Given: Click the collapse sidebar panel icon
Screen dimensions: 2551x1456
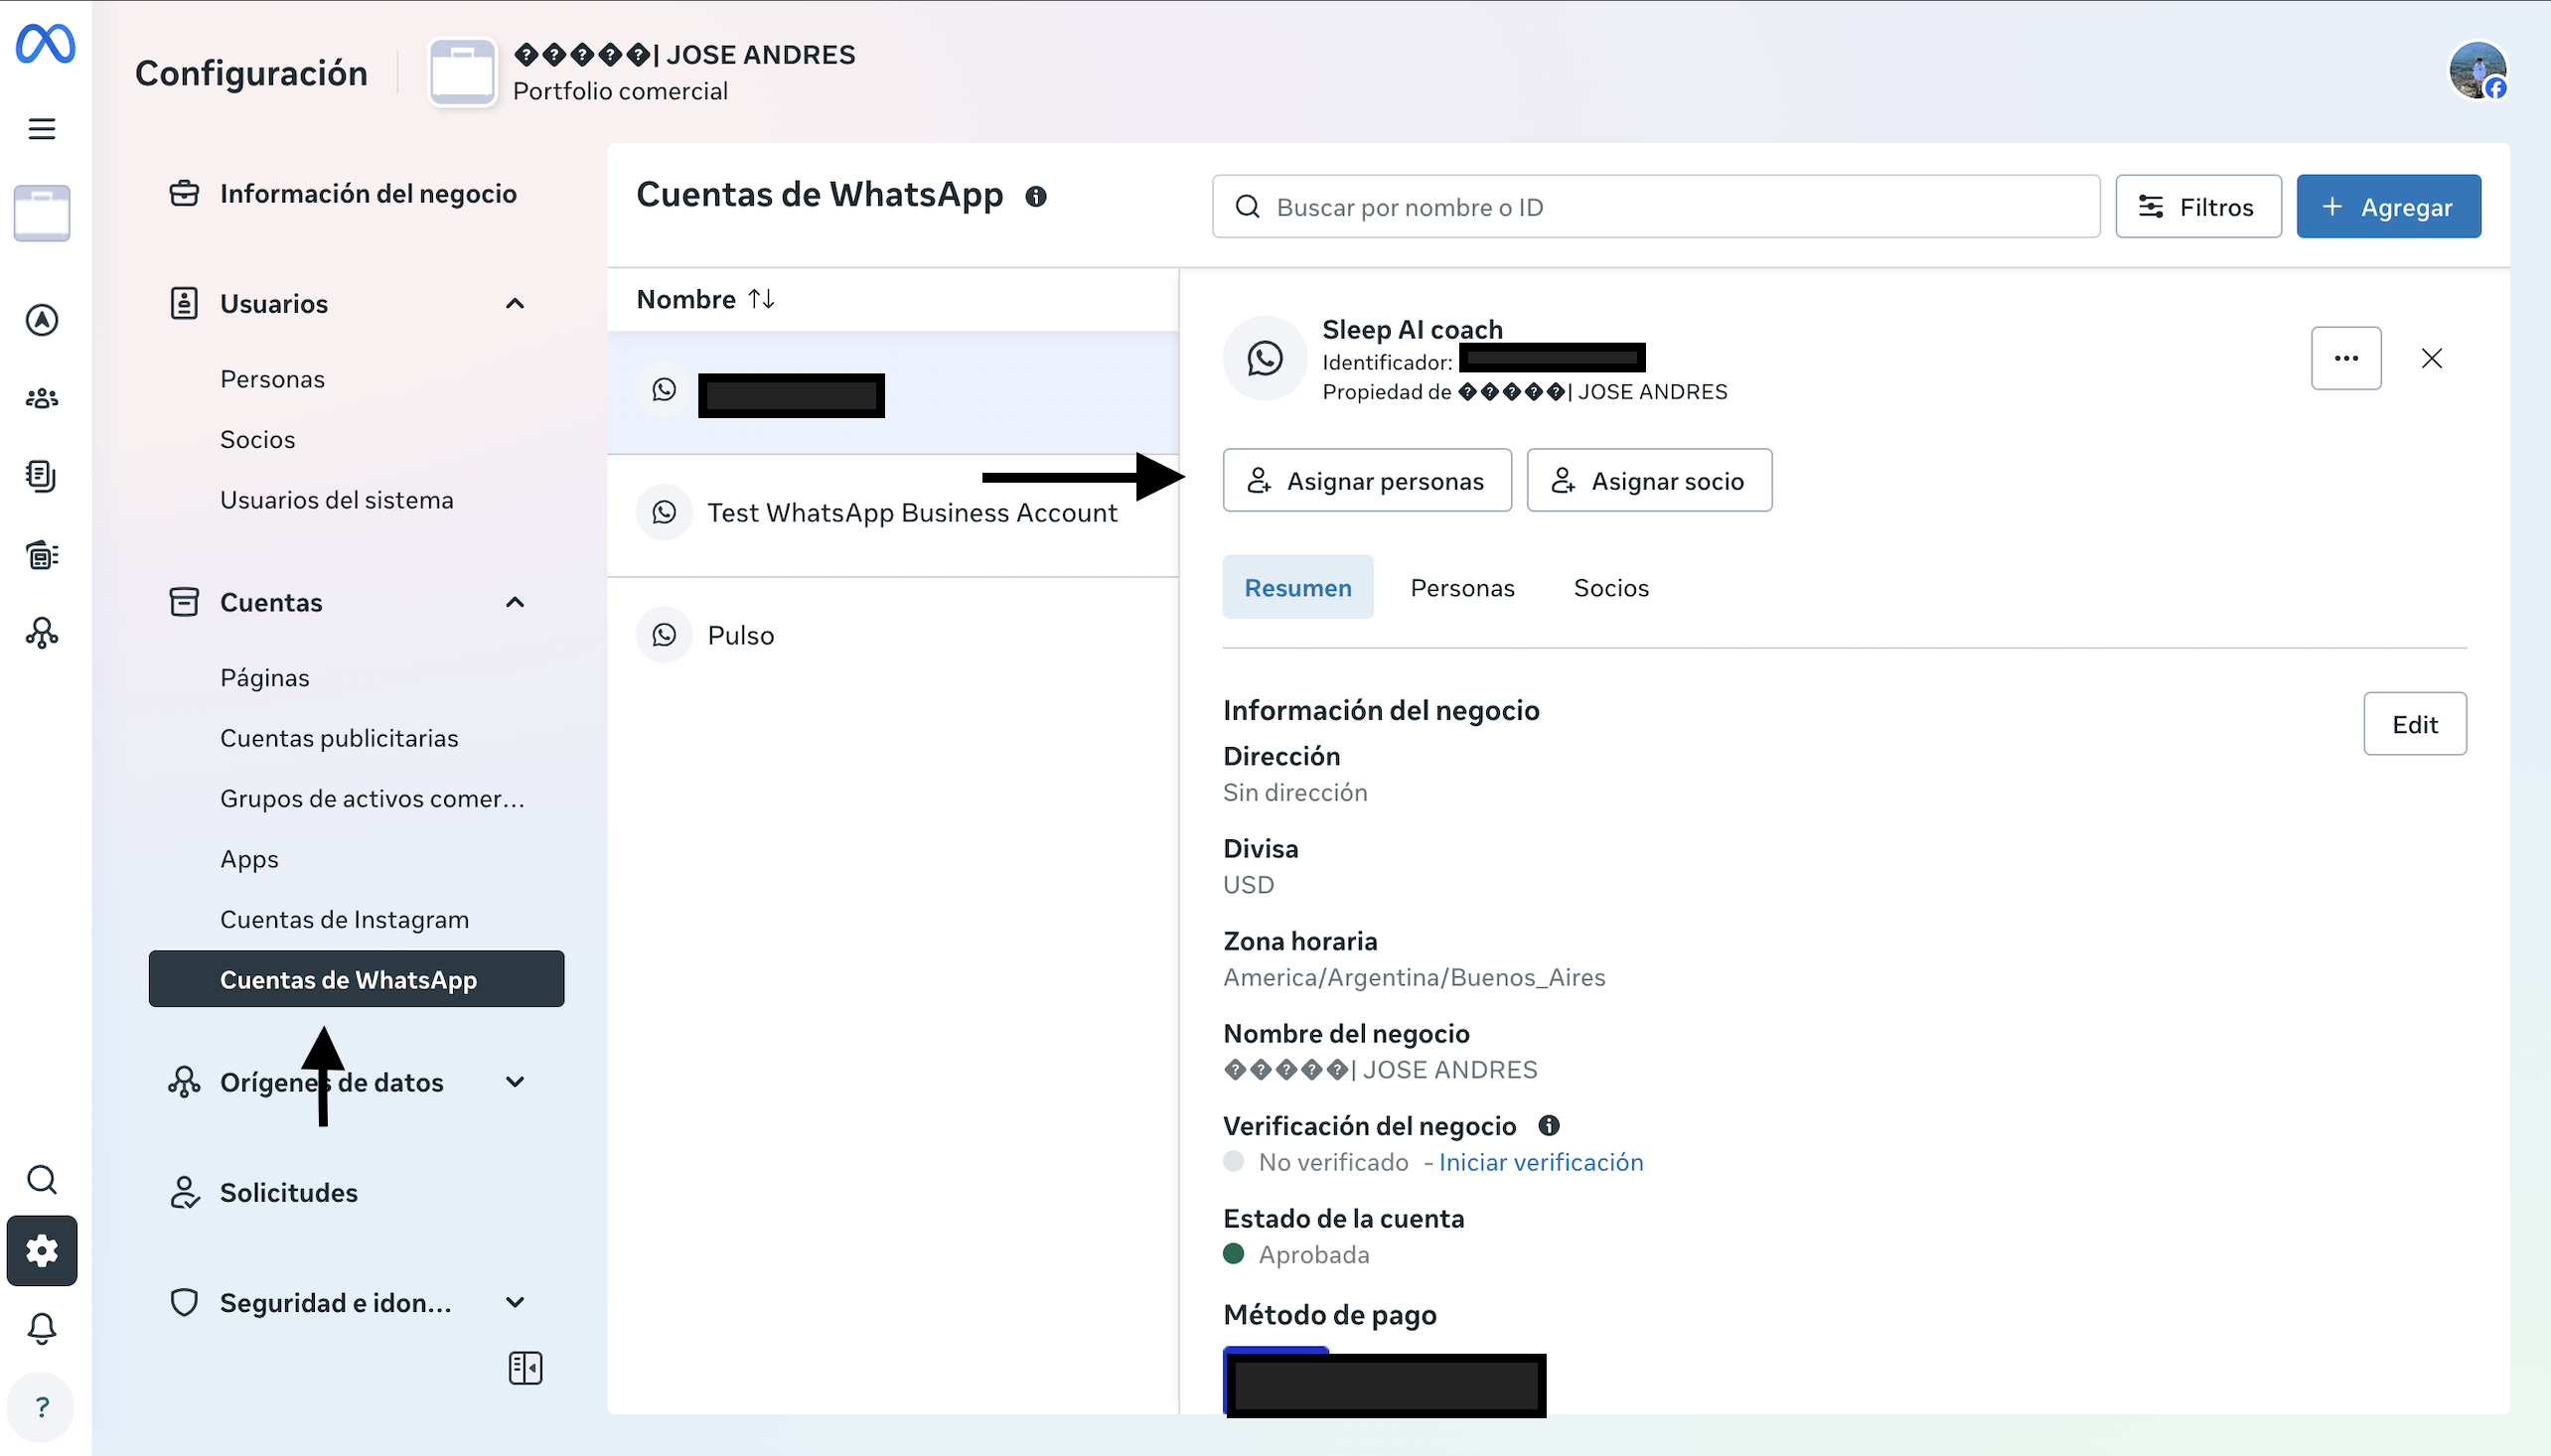Looking at the screenshot, I should pyautogui.click(x=525, y=1367).
